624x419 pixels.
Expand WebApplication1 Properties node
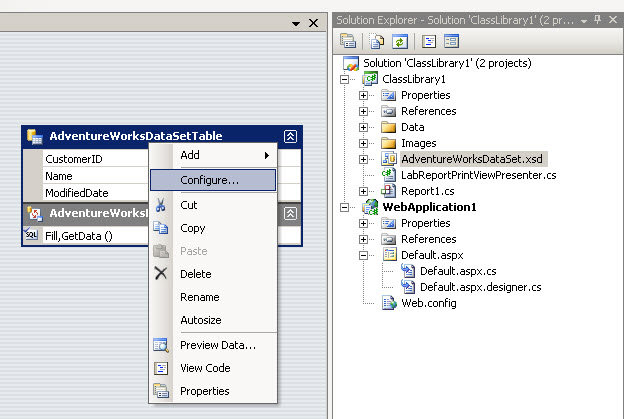(x=363, y=223)
